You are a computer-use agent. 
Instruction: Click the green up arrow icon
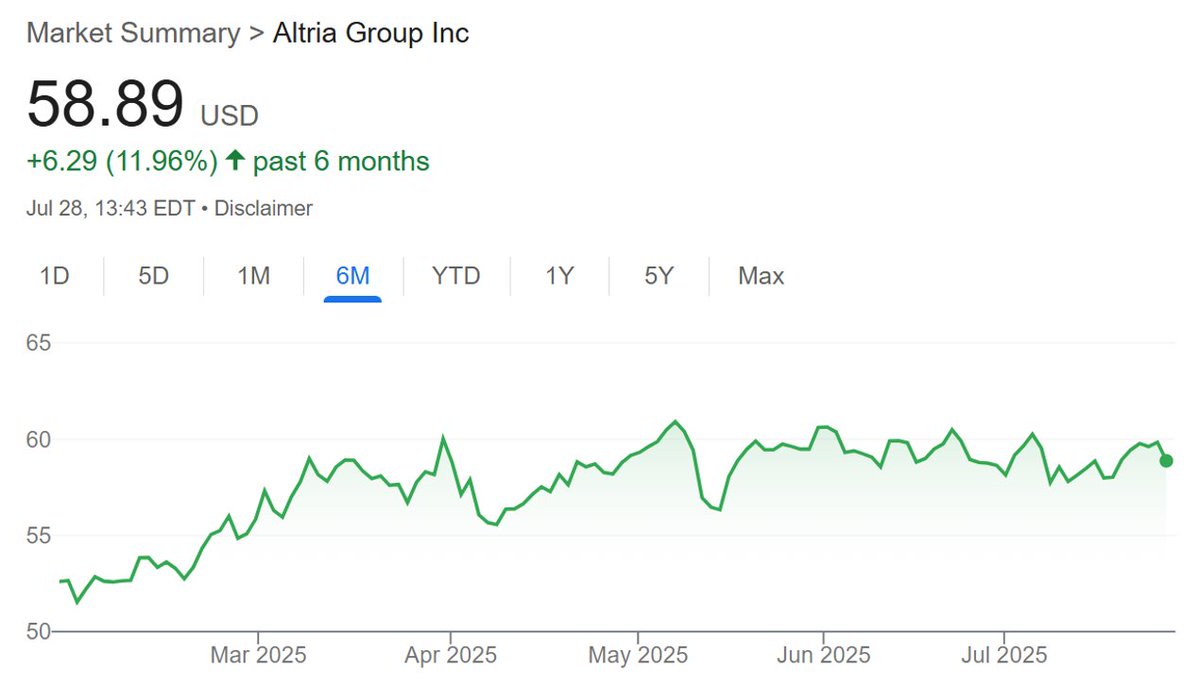[236, 161]
